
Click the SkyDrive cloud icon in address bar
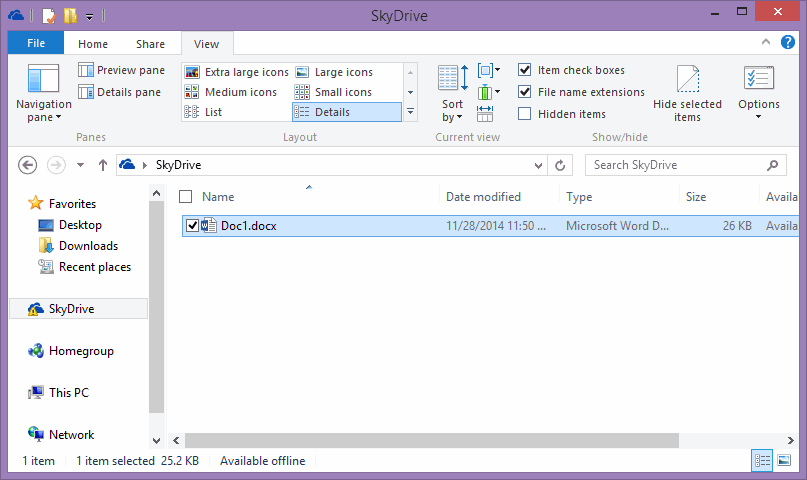[127, 165]
